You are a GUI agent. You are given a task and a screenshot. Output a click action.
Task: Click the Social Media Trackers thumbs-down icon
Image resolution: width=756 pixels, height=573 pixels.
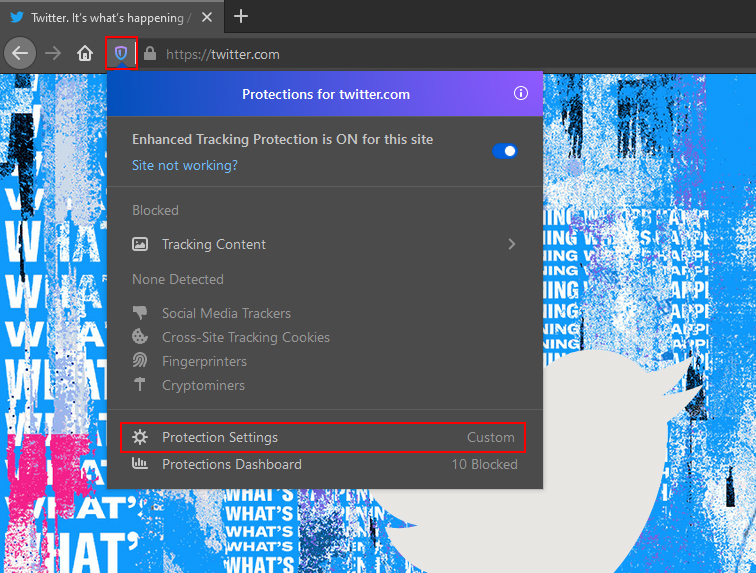pyautogui.click(x=140, y=313)
